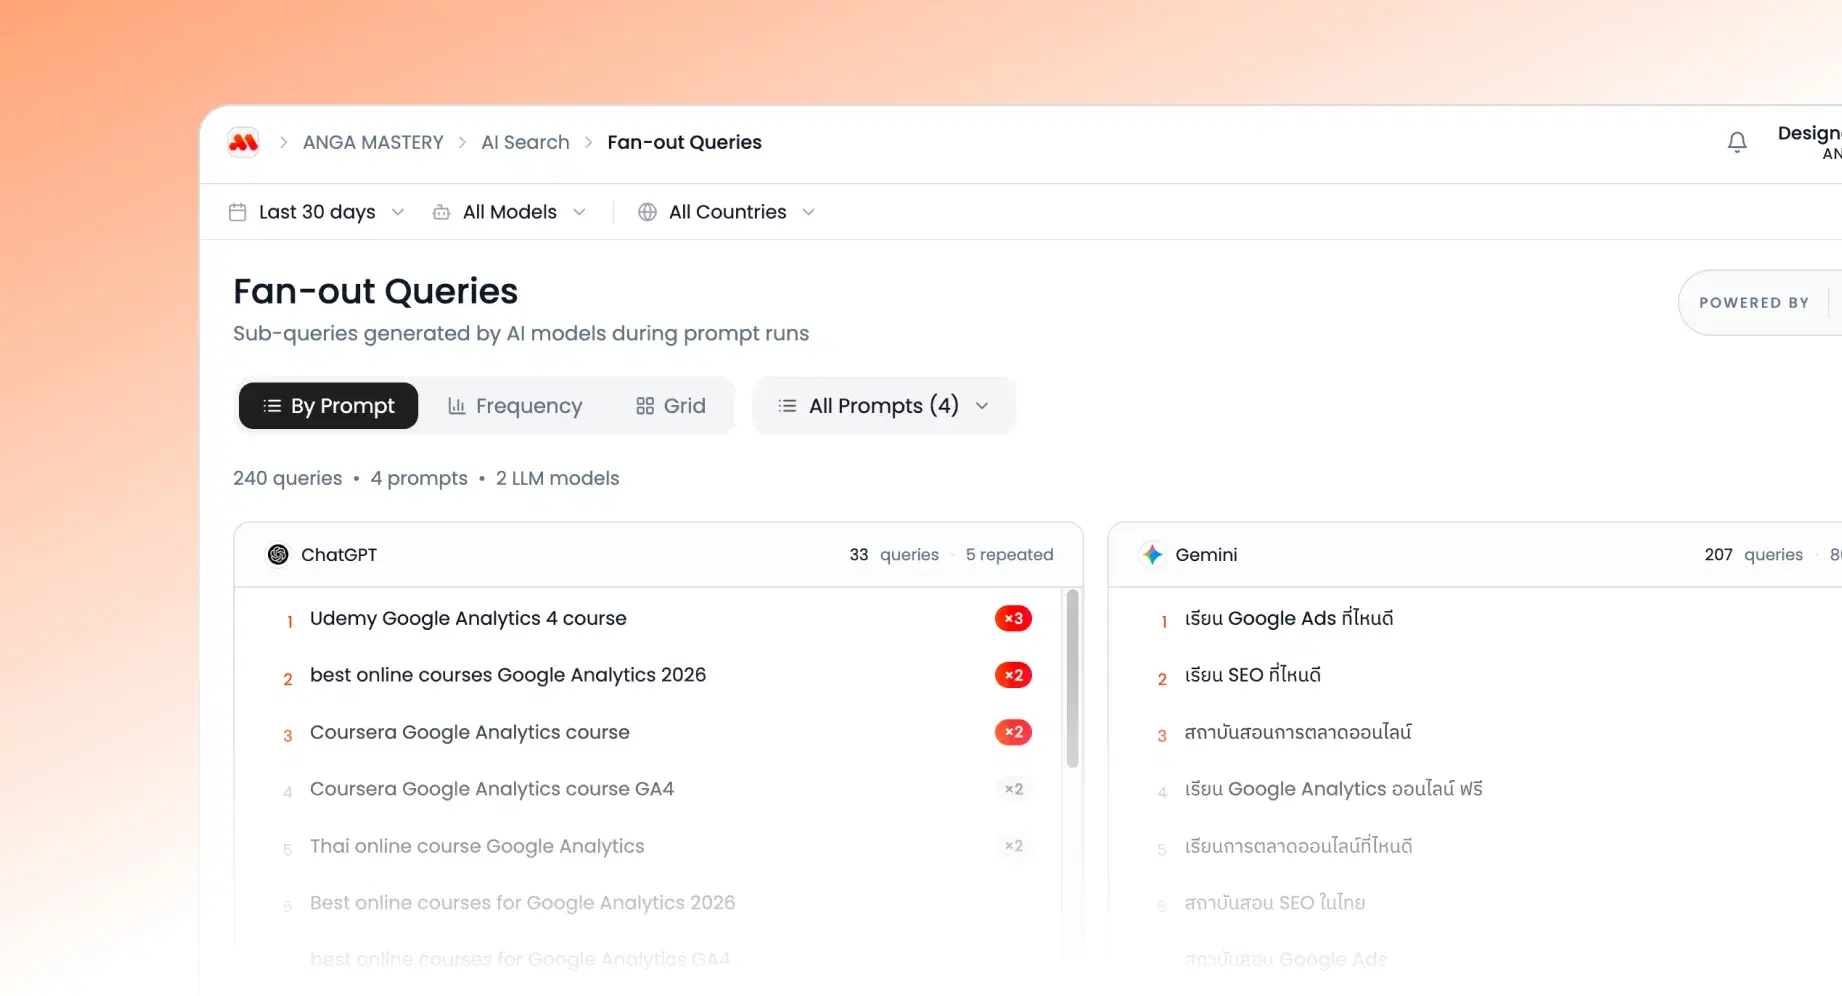Click ×2 badge on best online courses 2026

(x=1013, y=675)
